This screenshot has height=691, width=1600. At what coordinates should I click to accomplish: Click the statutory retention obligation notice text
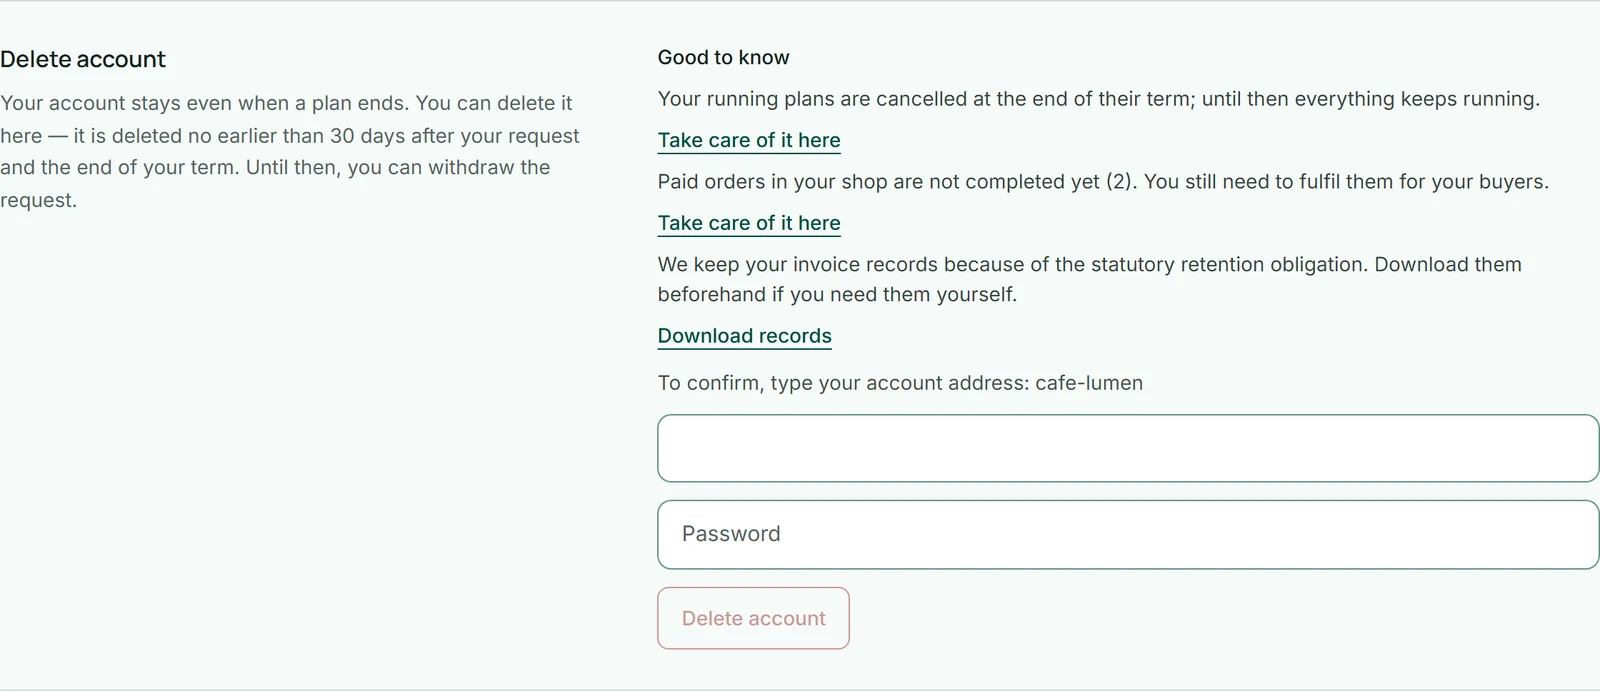(x=1090, y=279)
